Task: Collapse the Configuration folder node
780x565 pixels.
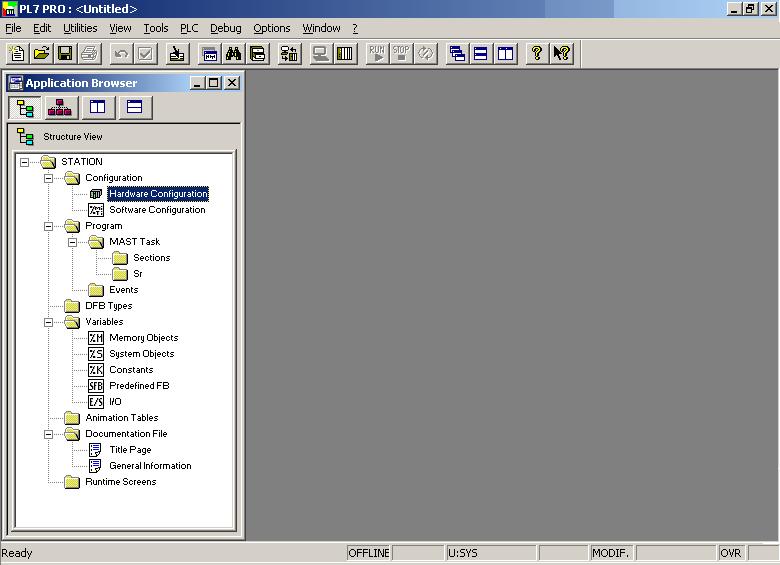Action: coord(48,178)
